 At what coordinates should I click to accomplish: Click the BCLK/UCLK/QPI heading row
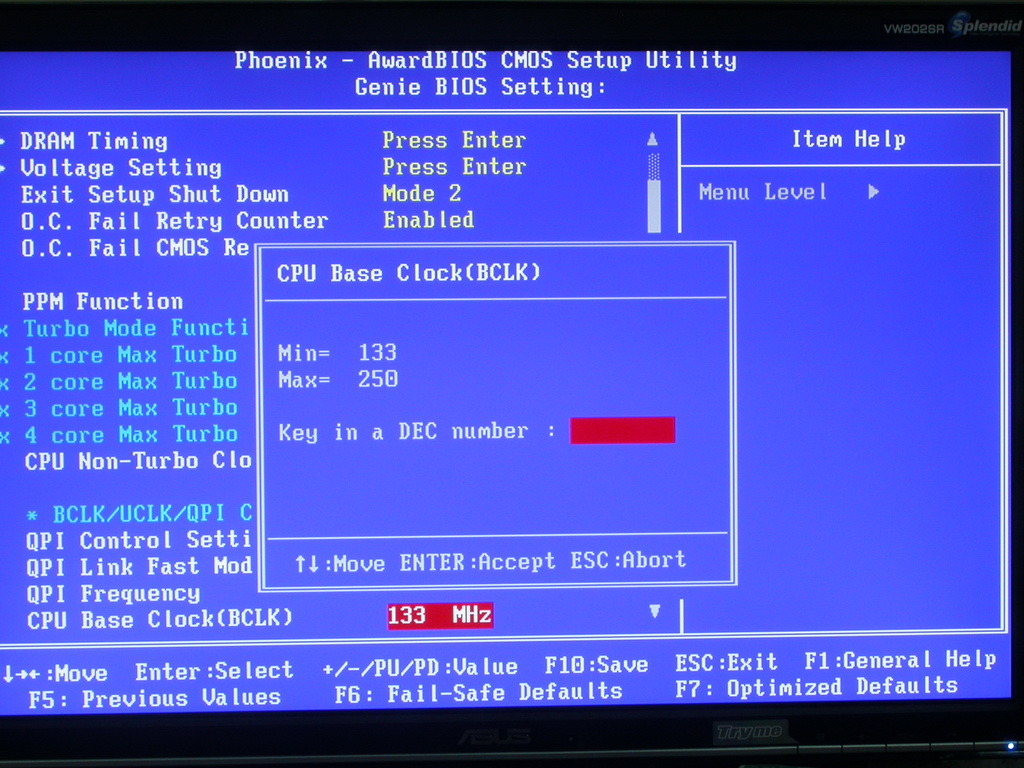point(139,514)
